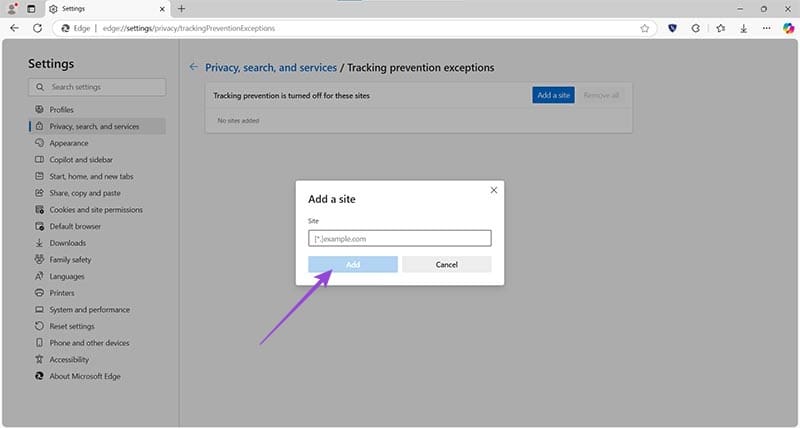This screenshot has width=800, height=428.
Task: Open the tab actions menu icon
Action: [x=31, y=9]
